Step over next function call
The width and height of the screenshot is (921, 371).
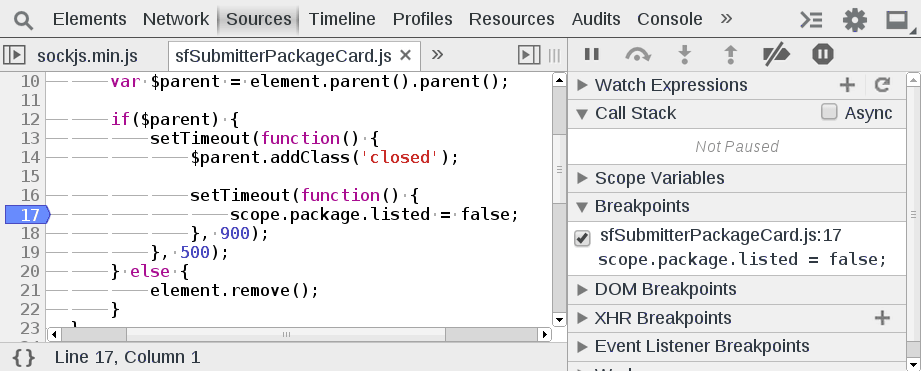(638, 55)
